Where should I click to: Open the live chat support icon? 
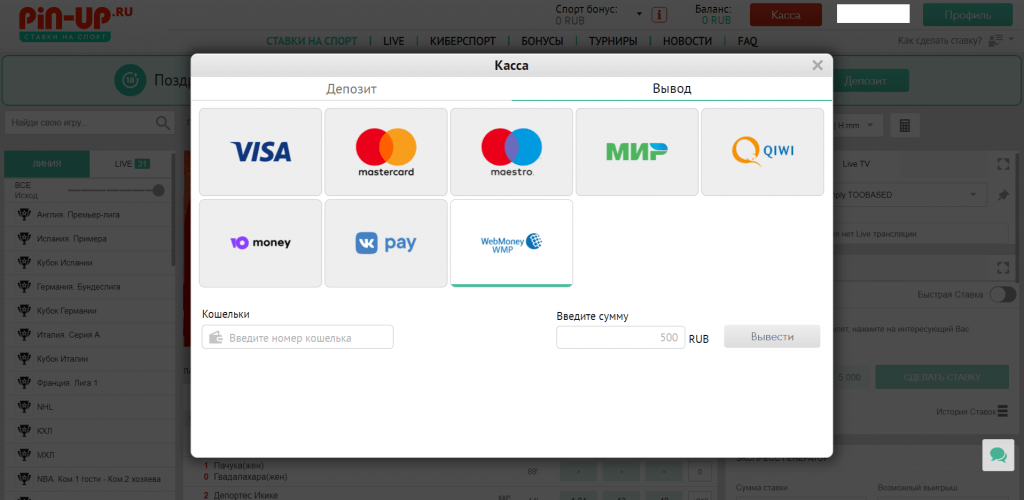[998, 455]
